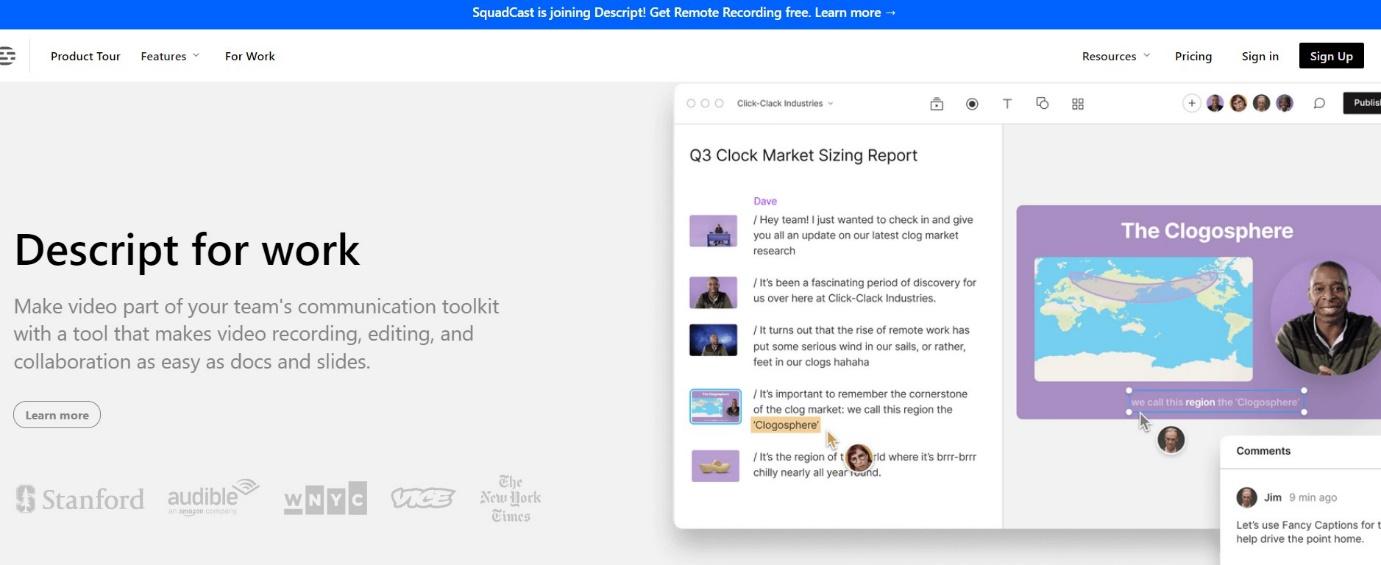Image resolution: width=1381 pixels, height=565 pixels.
Task: Select the thumbnail beside 'It's been a fascinating period'
Action: (x=713, y=292)
